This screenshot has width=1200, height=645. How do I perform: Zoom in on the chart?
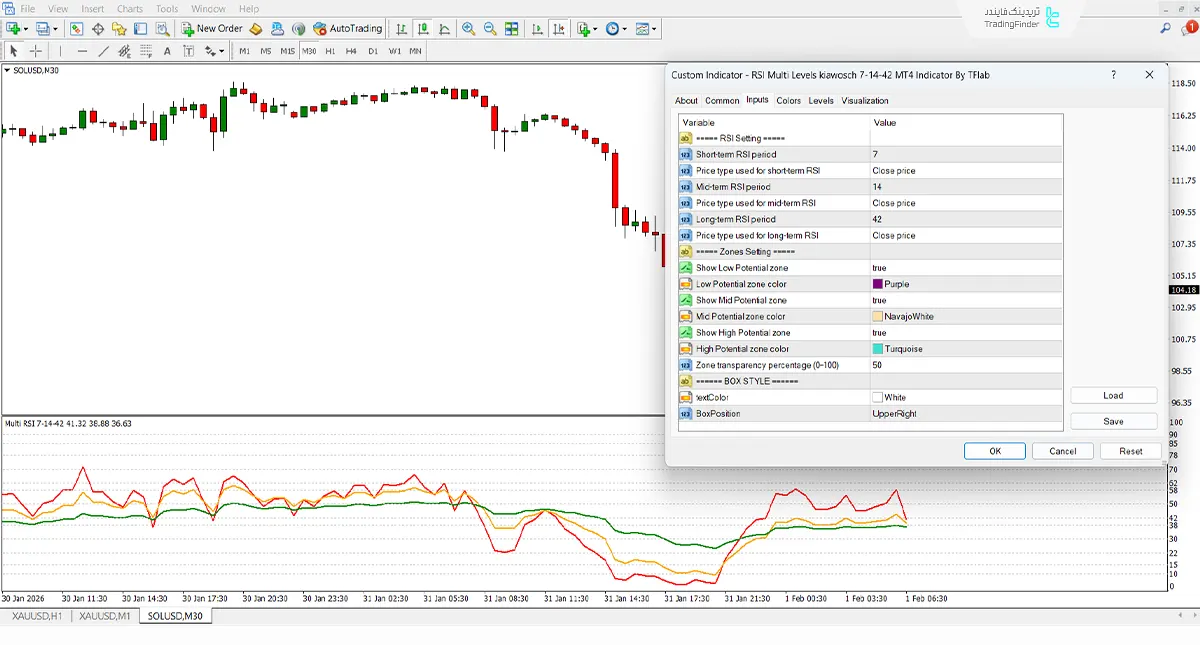[x=469, y=28]
